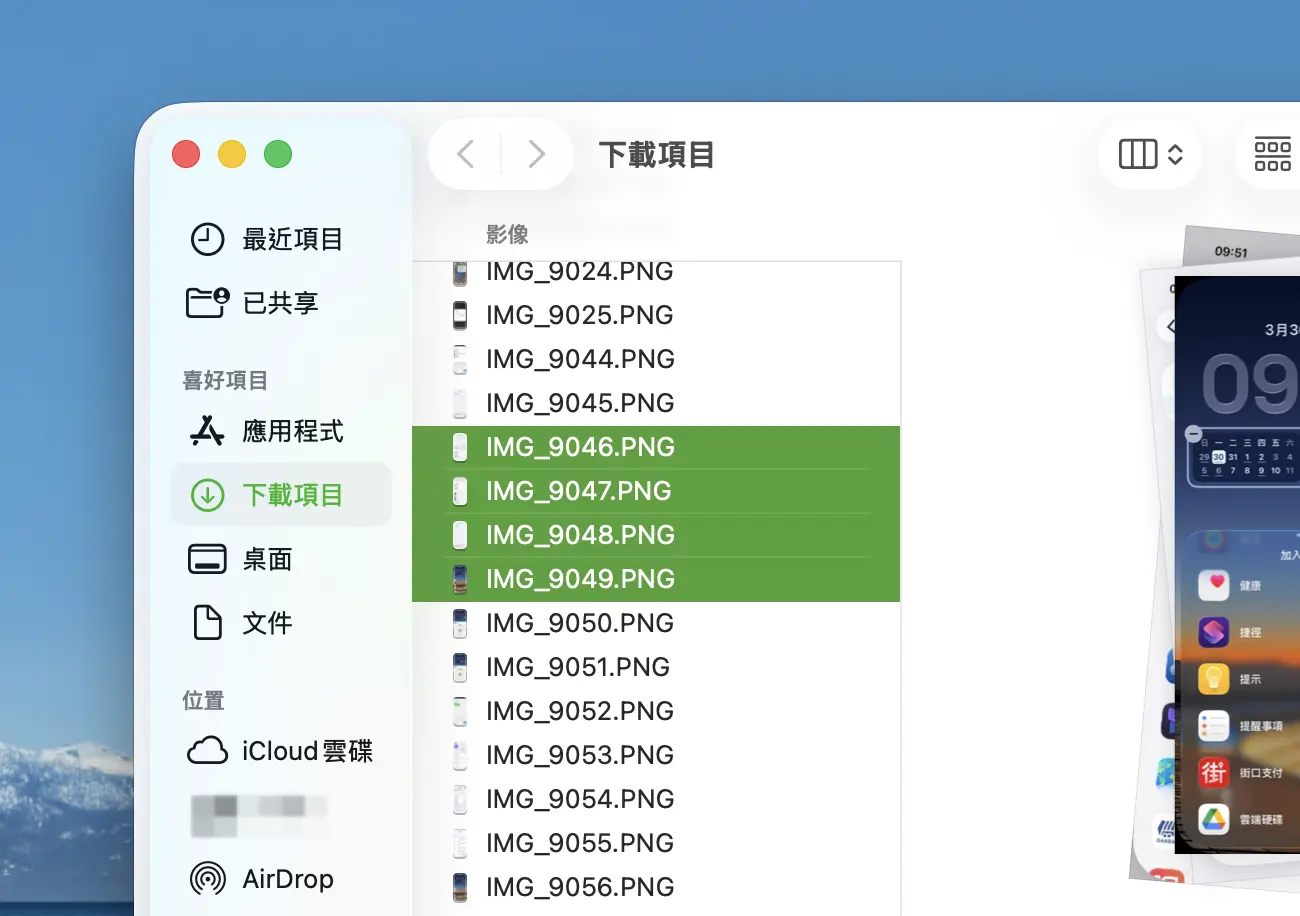Click the red close window button
Screen dimensions: 1300x916
(x=186, y=154)
